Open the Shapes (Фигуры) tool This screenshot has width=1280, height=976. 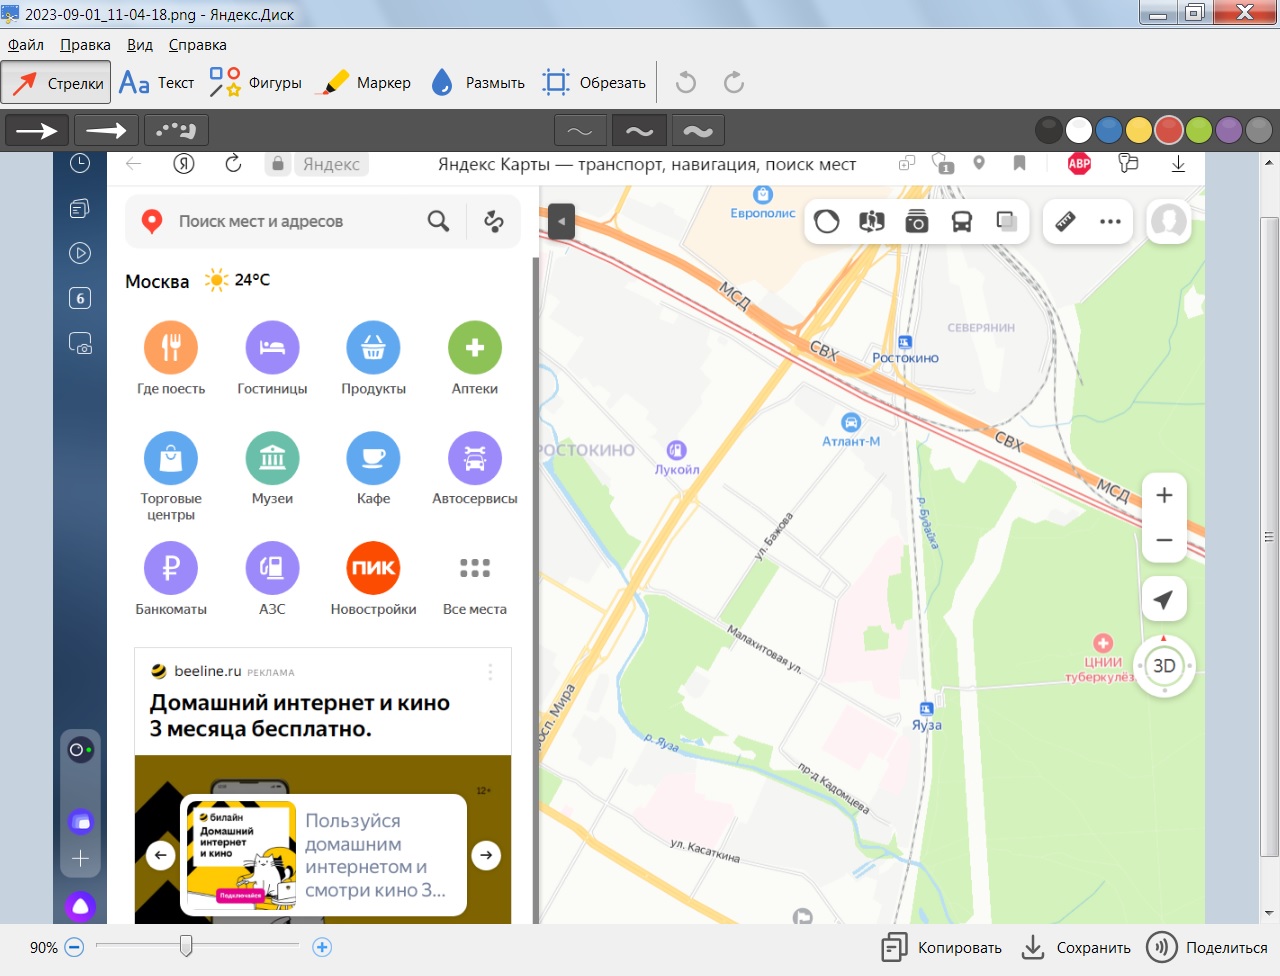tap(255, 83)
